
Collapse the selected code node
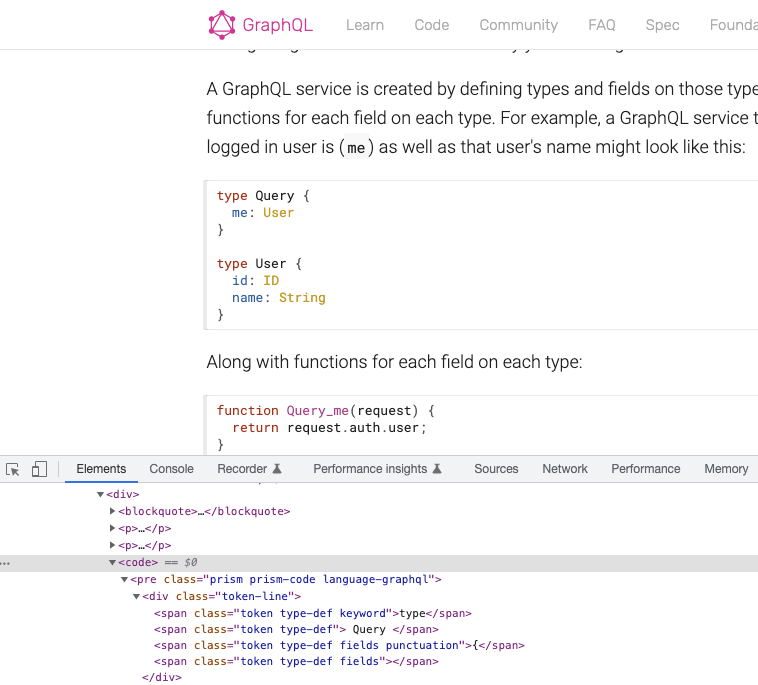pos(112,562)
